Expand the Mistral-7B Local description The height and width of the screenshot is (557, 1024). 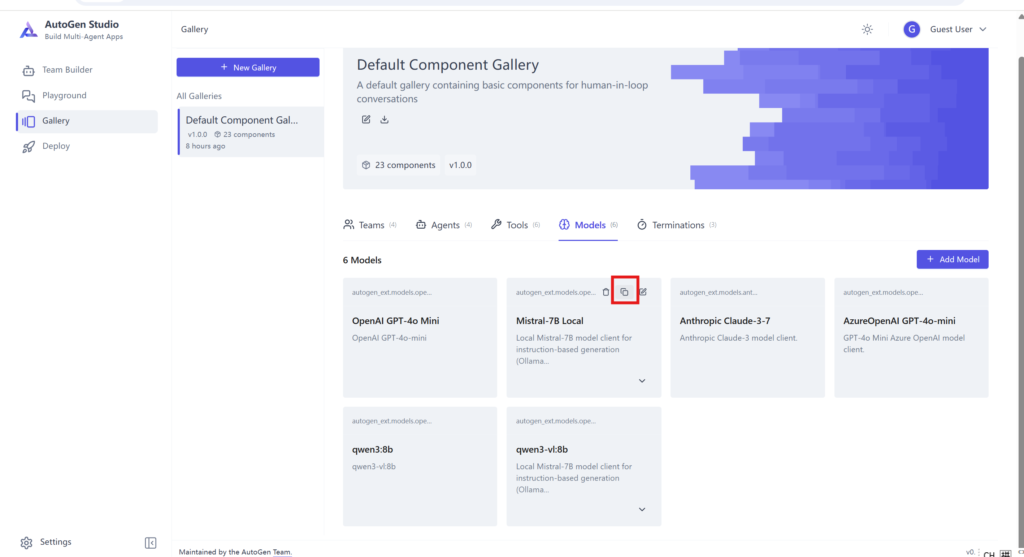pos(642,381)
